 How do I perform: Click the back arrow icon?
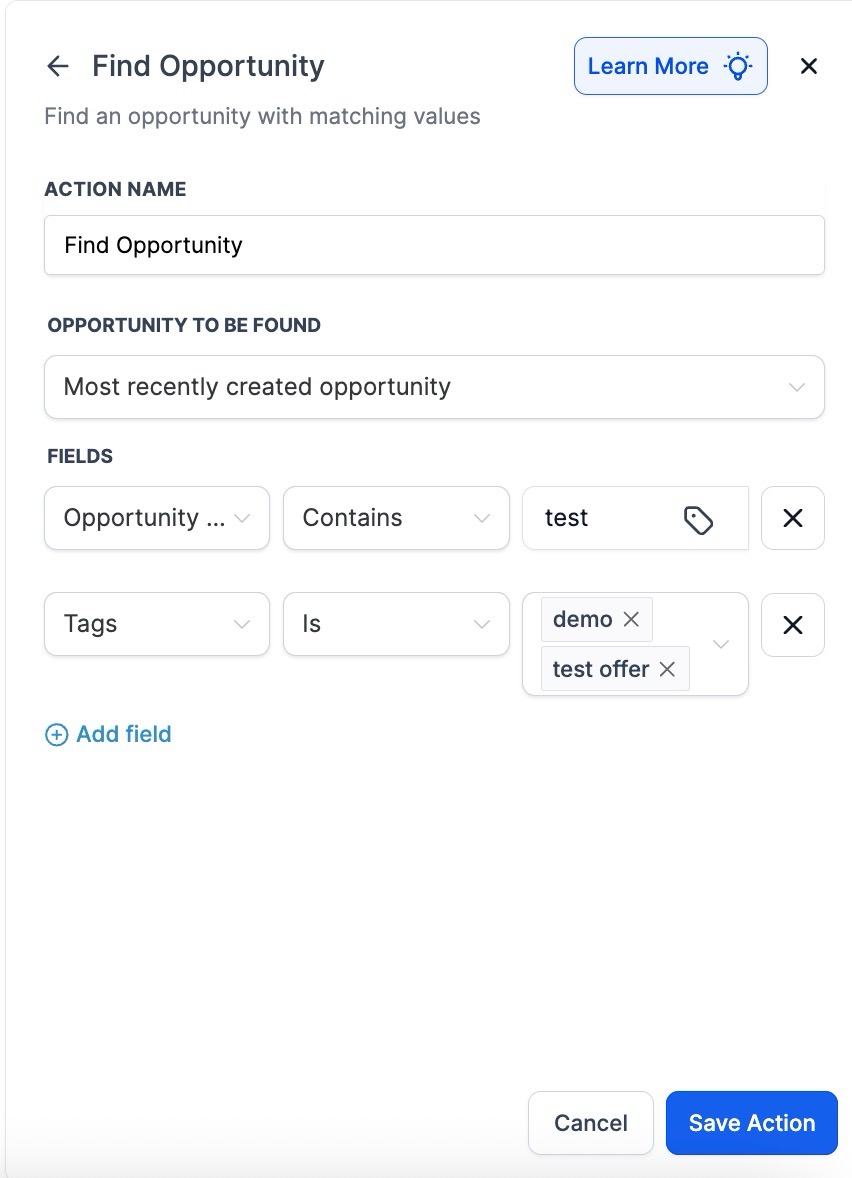(58, 66)
